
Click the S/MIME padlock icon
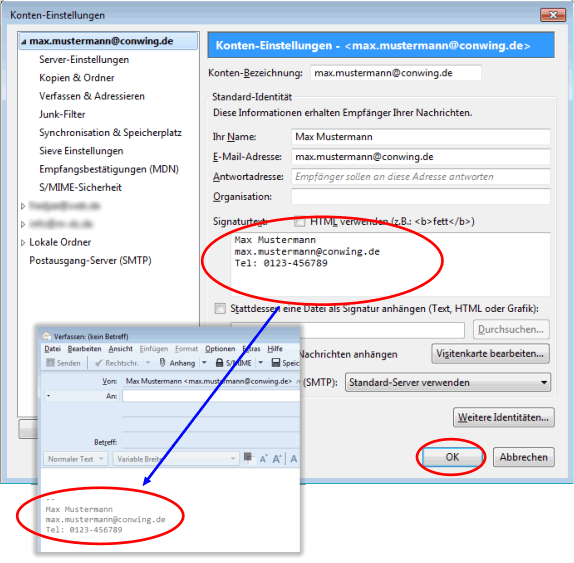tap(219, 362)
